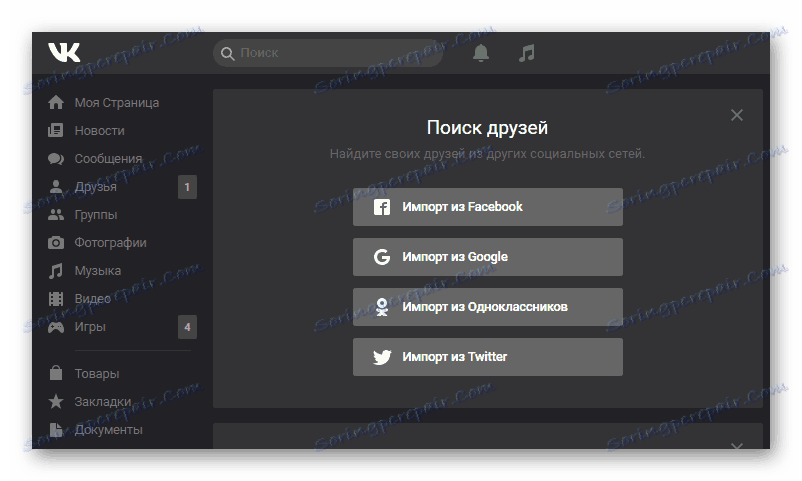Image resolution: width=802 pixels, height=481 pixels.
Task: Click the document icon beside Документы
Action: 56,429
